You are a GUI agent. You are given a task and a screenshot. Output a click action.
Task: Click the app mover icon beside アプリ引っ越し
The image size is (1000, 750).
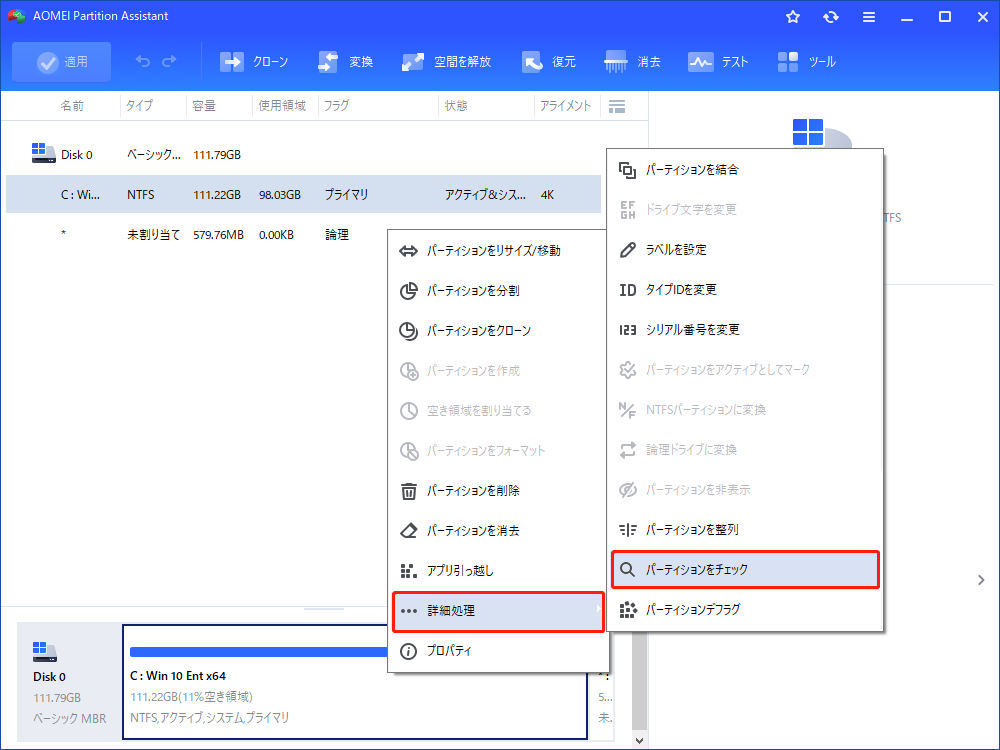click(408, 571)
